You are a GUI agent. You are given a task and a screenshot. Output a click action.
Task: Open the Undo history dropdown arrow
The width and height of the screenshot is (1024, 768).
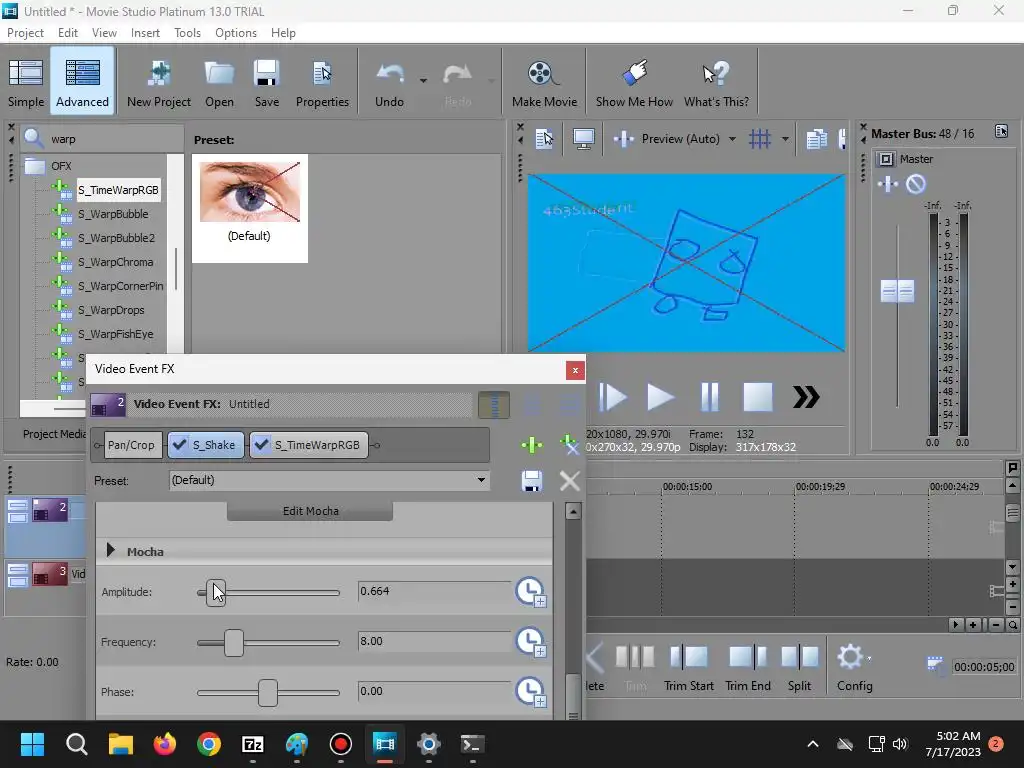[x=423, y=81]
